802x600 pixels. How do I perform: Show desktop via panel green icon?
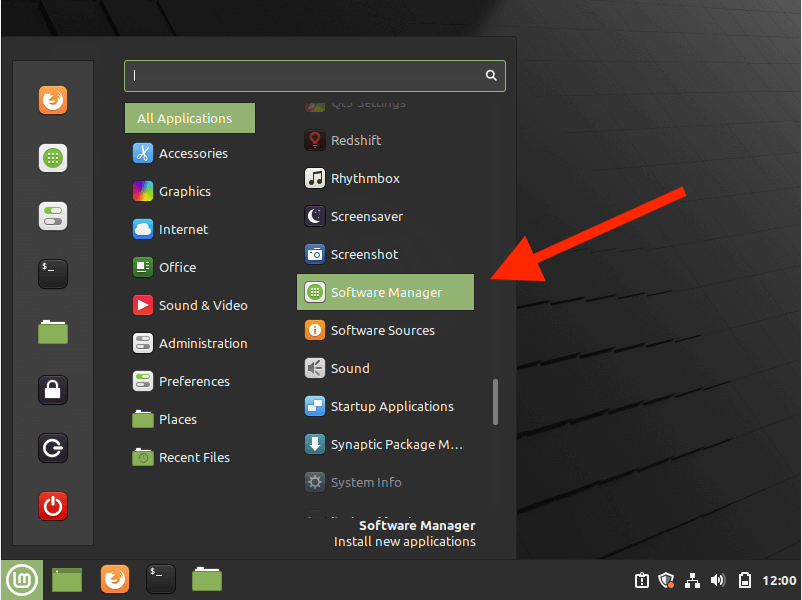pos(67,580)
